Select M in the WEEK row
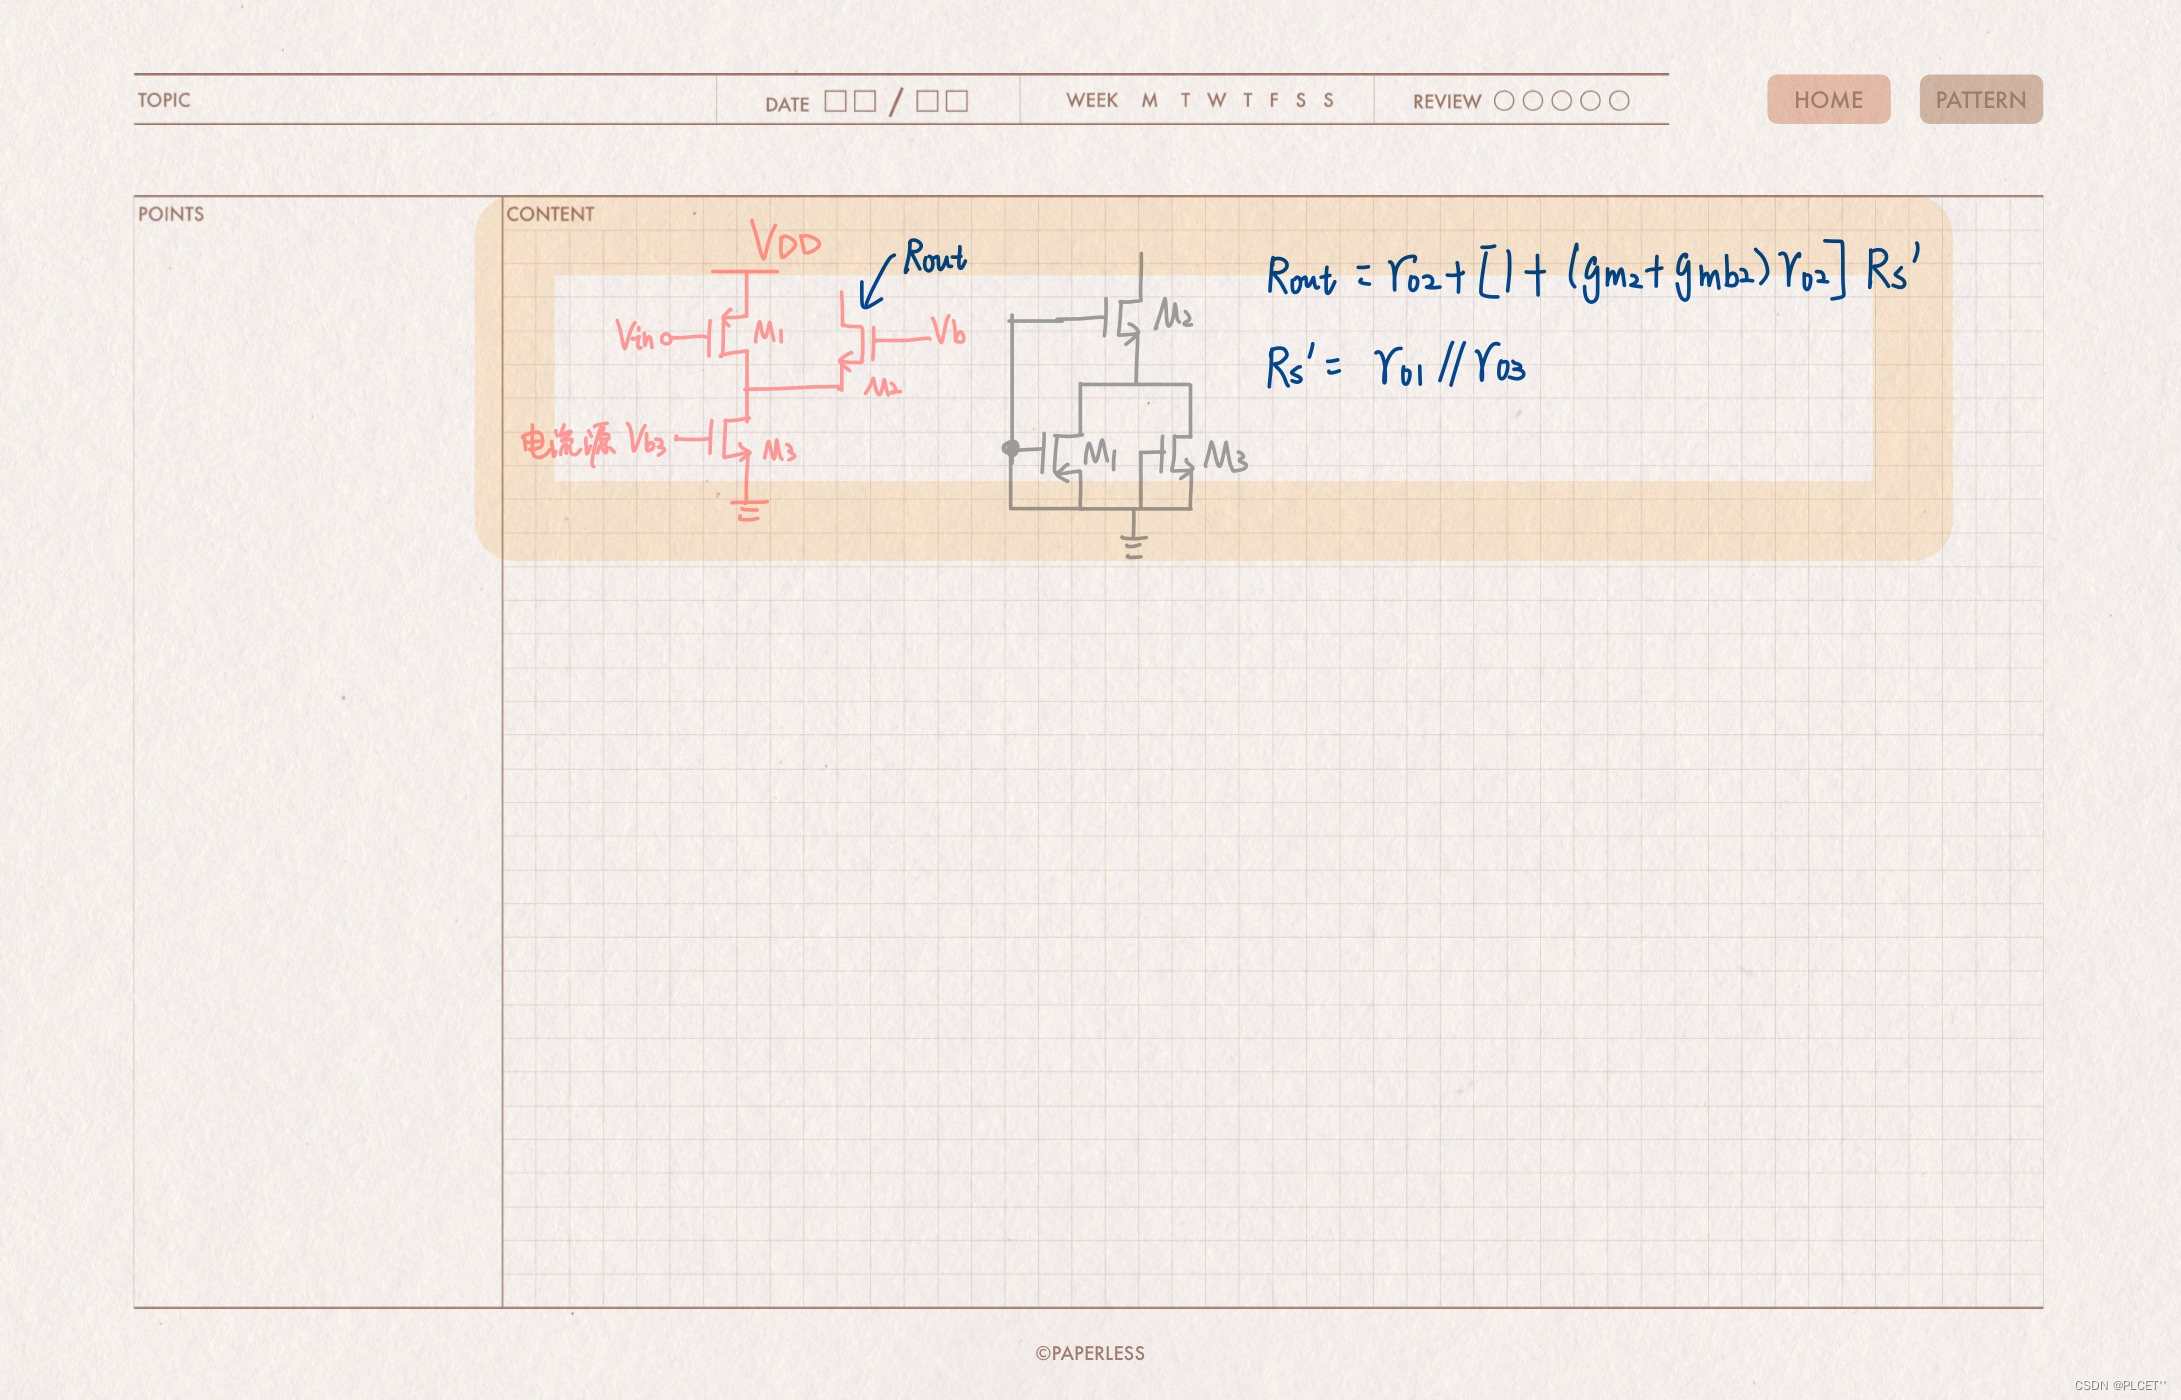 click(1149, 100)
